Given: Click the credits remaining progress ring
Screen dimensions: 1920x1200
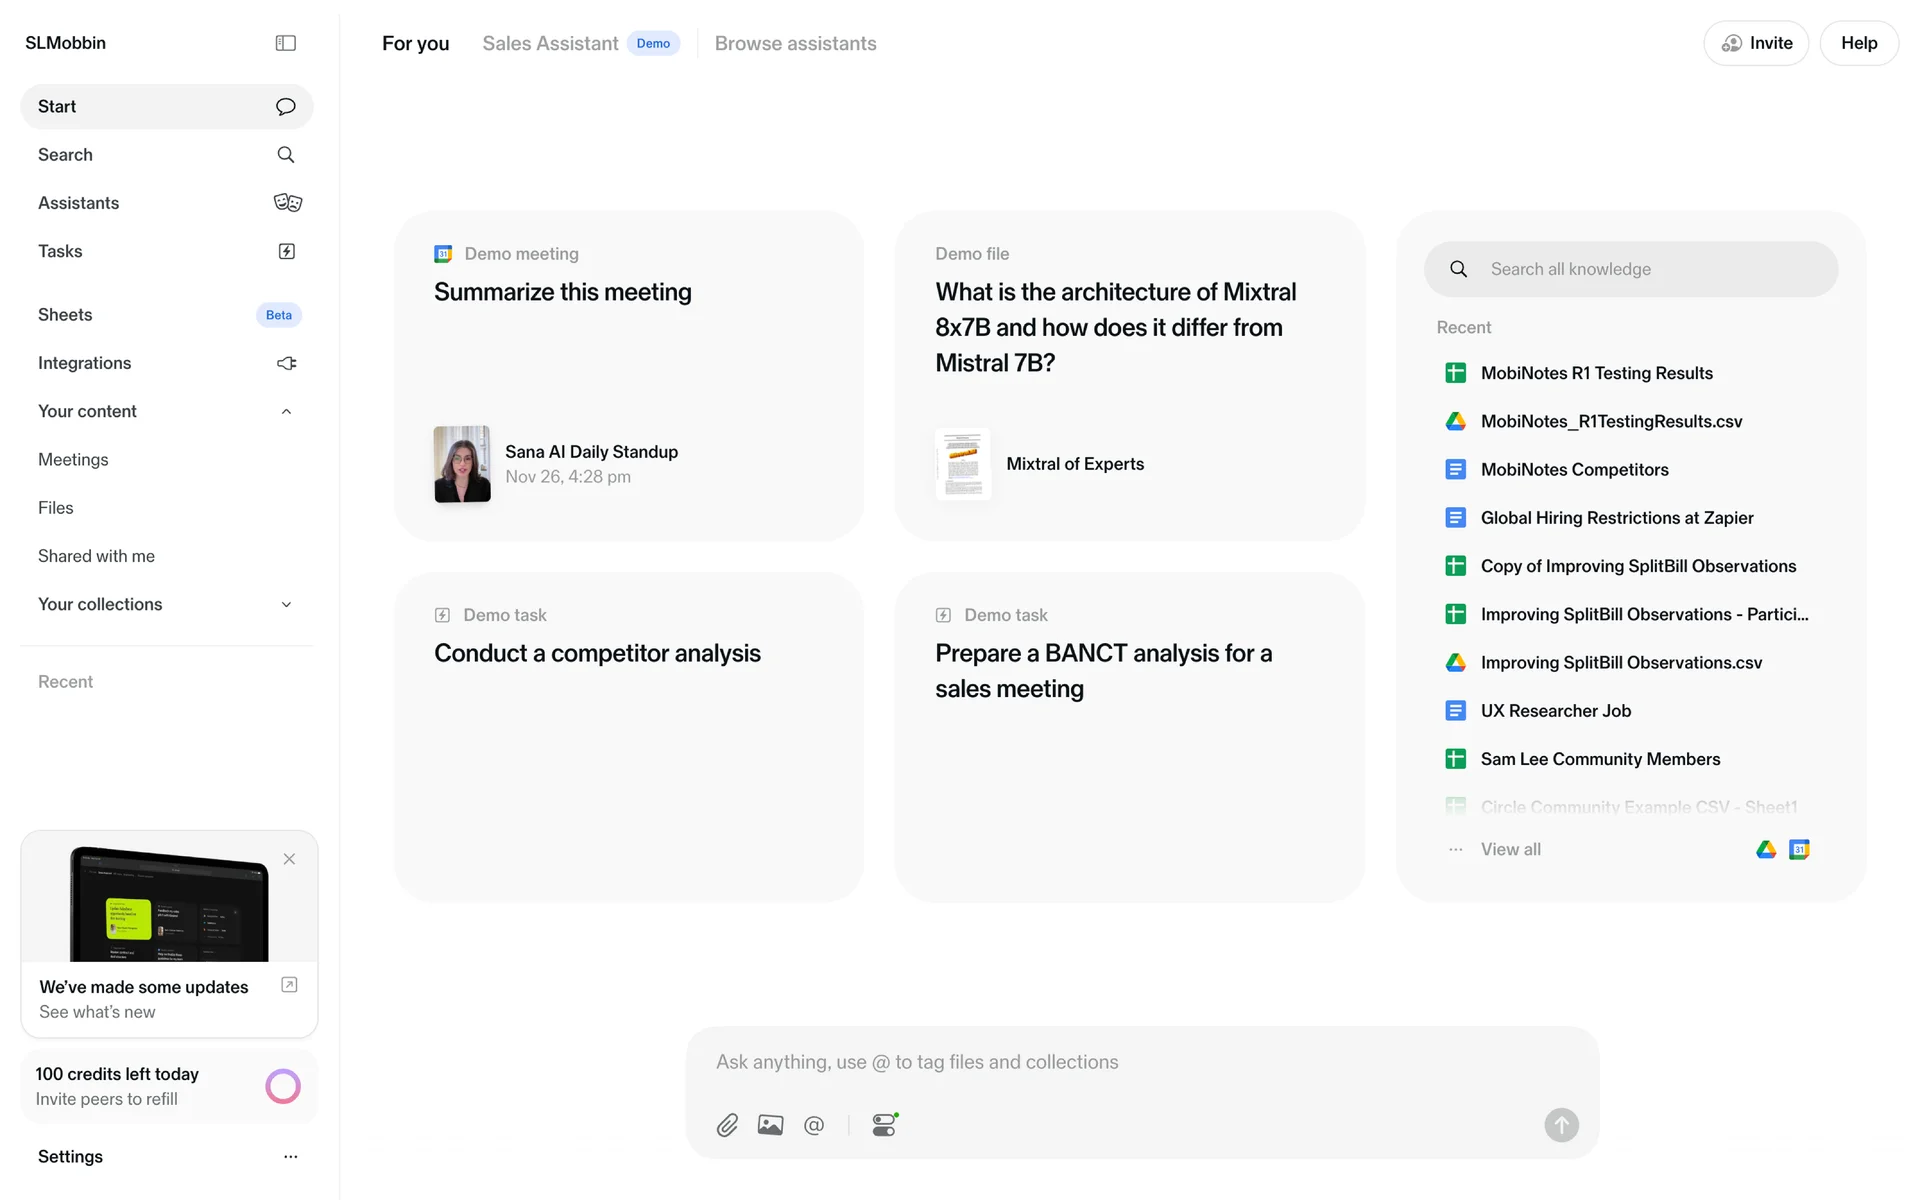Looking at the screenshot, I should pos(283,1086).
